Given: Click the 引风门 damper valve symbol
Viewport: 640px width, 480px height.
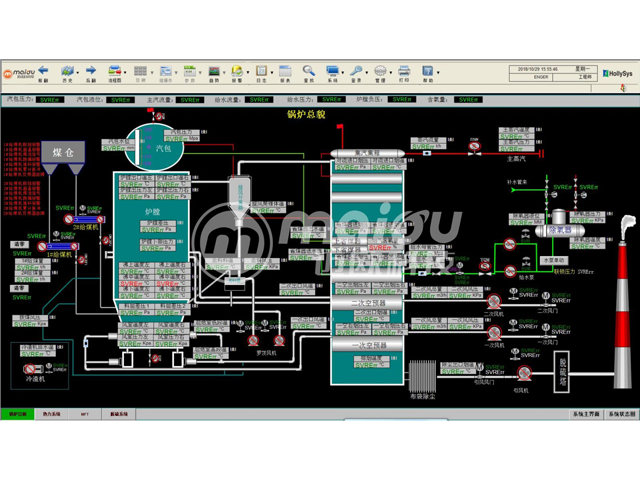Looking at the screenshot, I should (x=480, y=369).
